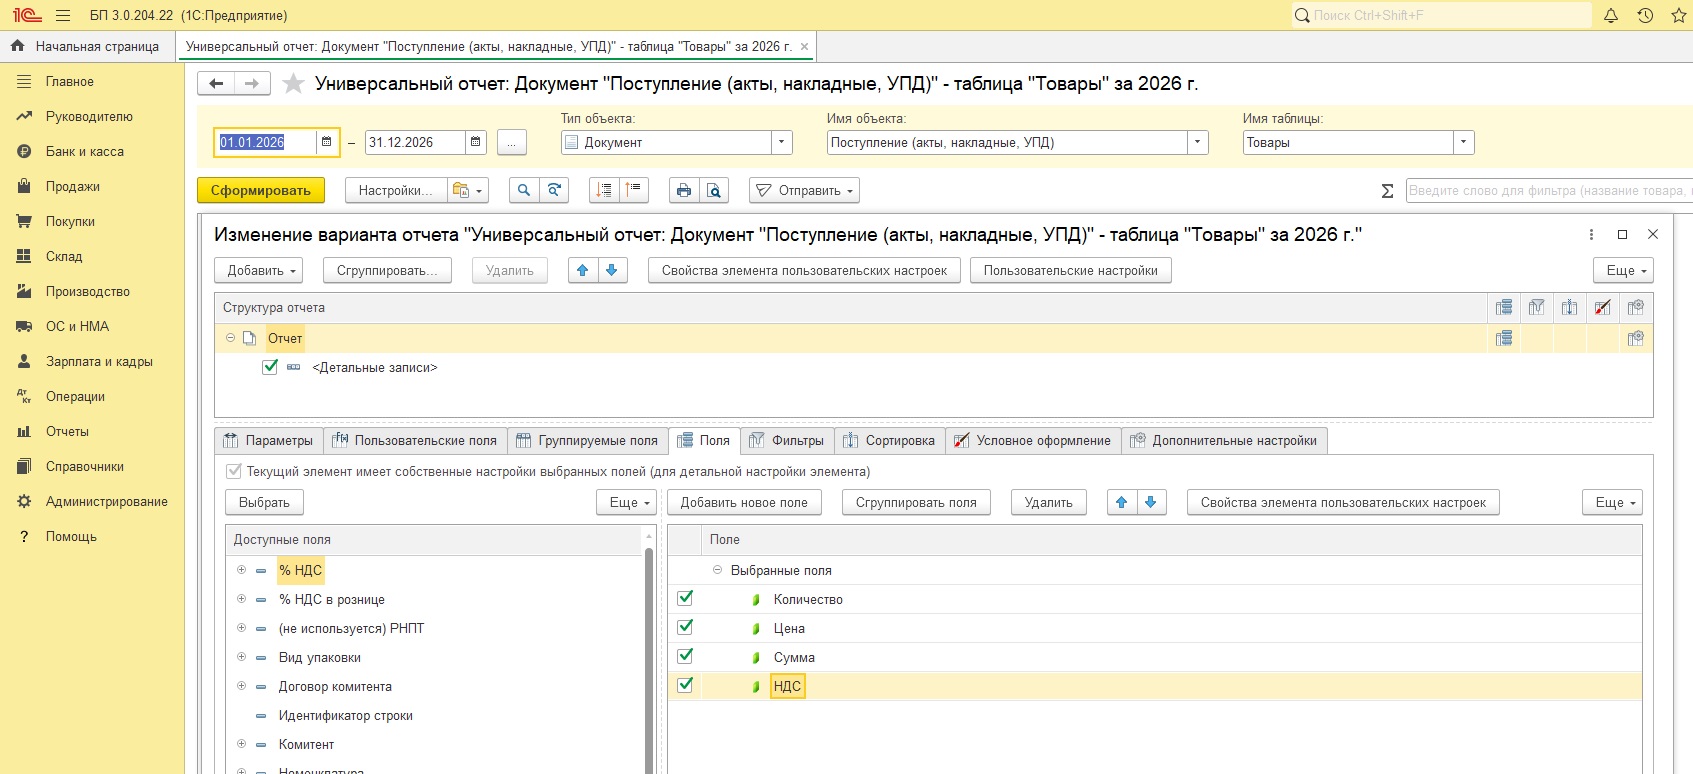Image resolution: width=1693 pixels, height=774 pixels.
Task: Open the Тип объекта dropdown
Action: [782, 142]
